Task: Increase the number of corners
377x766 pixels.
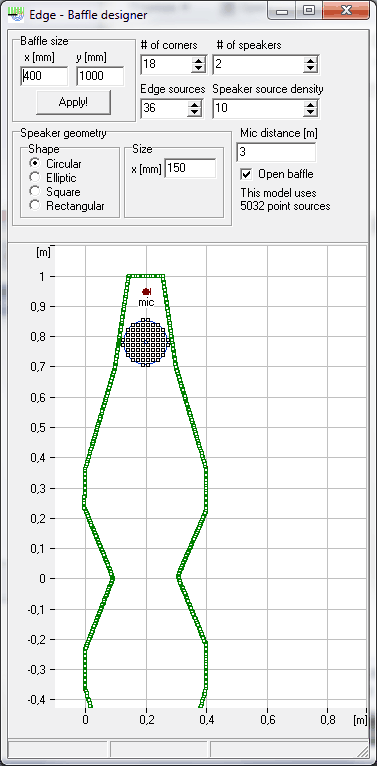Action: point(198,61)
